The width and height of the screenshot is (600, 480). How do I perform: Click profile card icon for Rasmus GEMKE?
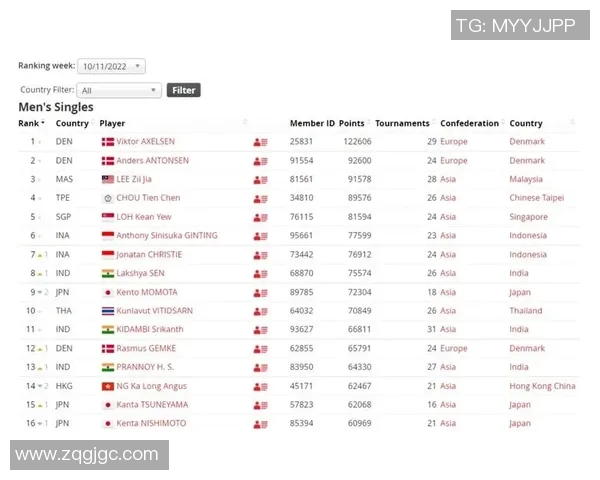click(260, 348)
